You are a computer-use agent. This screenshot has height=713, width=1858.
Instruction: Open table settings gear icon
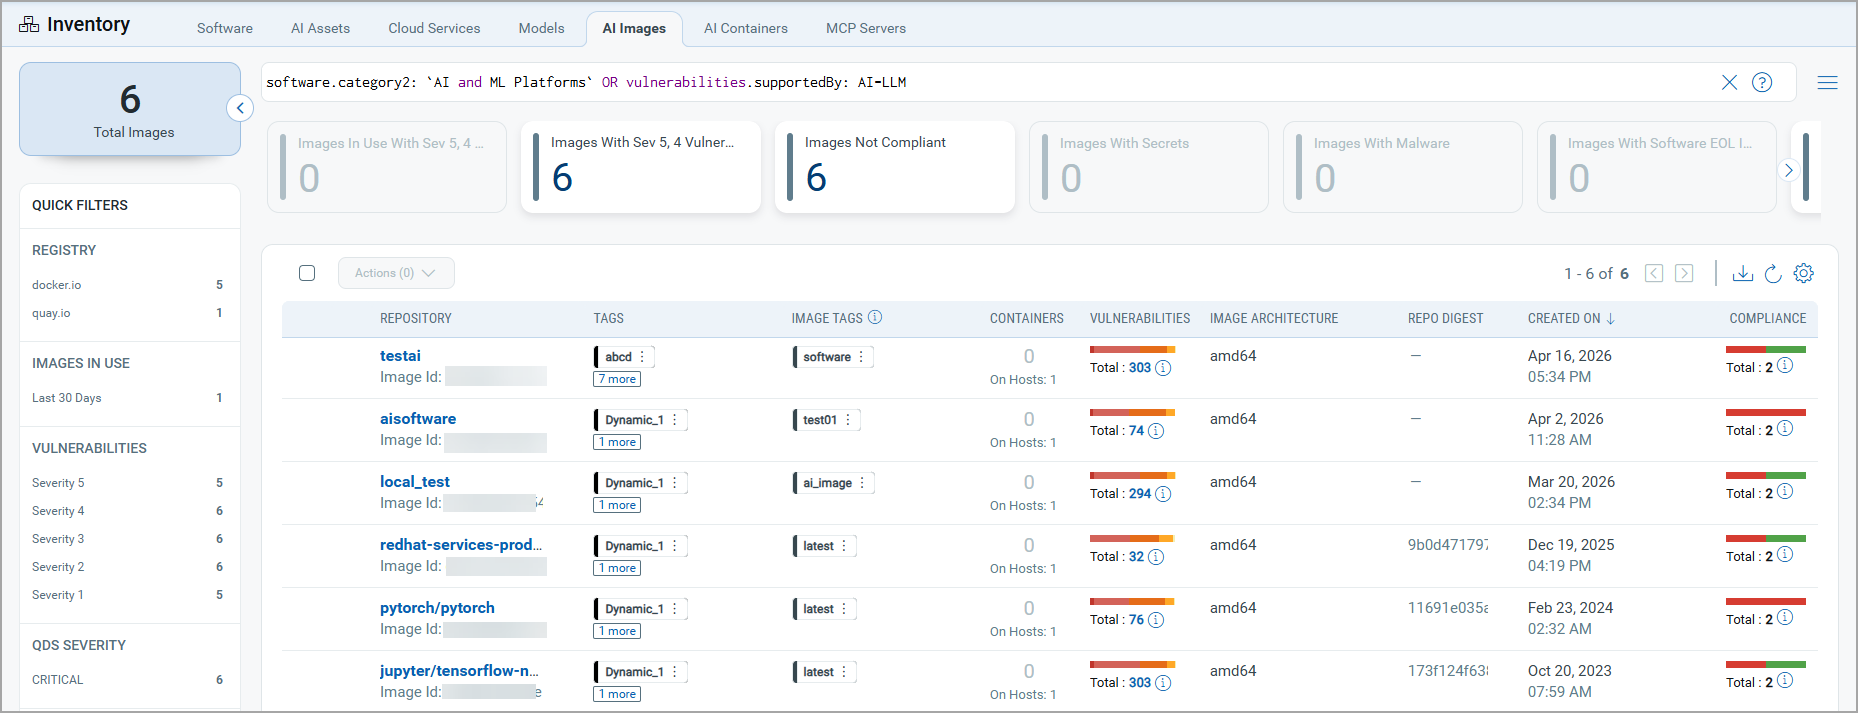click(1804, 273)
